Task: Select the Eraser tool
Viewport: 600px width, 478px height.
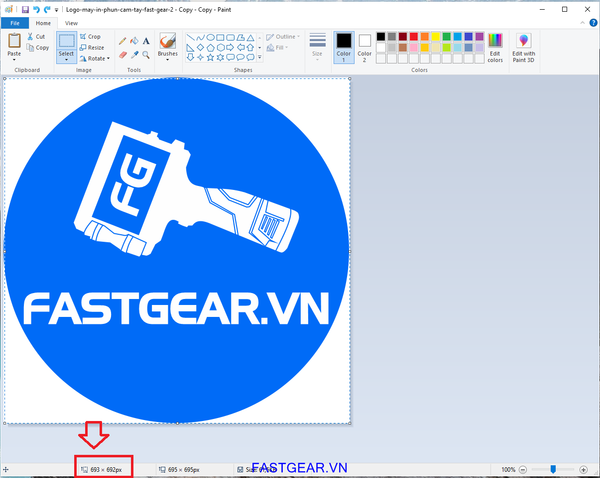Action: [x=122, y=55]
